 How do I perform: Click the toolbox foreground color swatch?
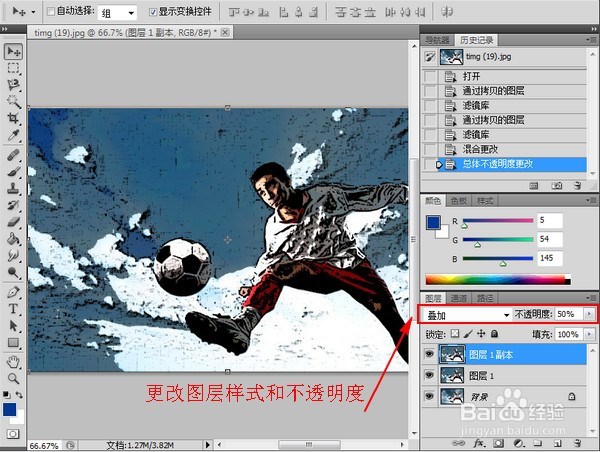pyautogui.click(x=9, y=410)
